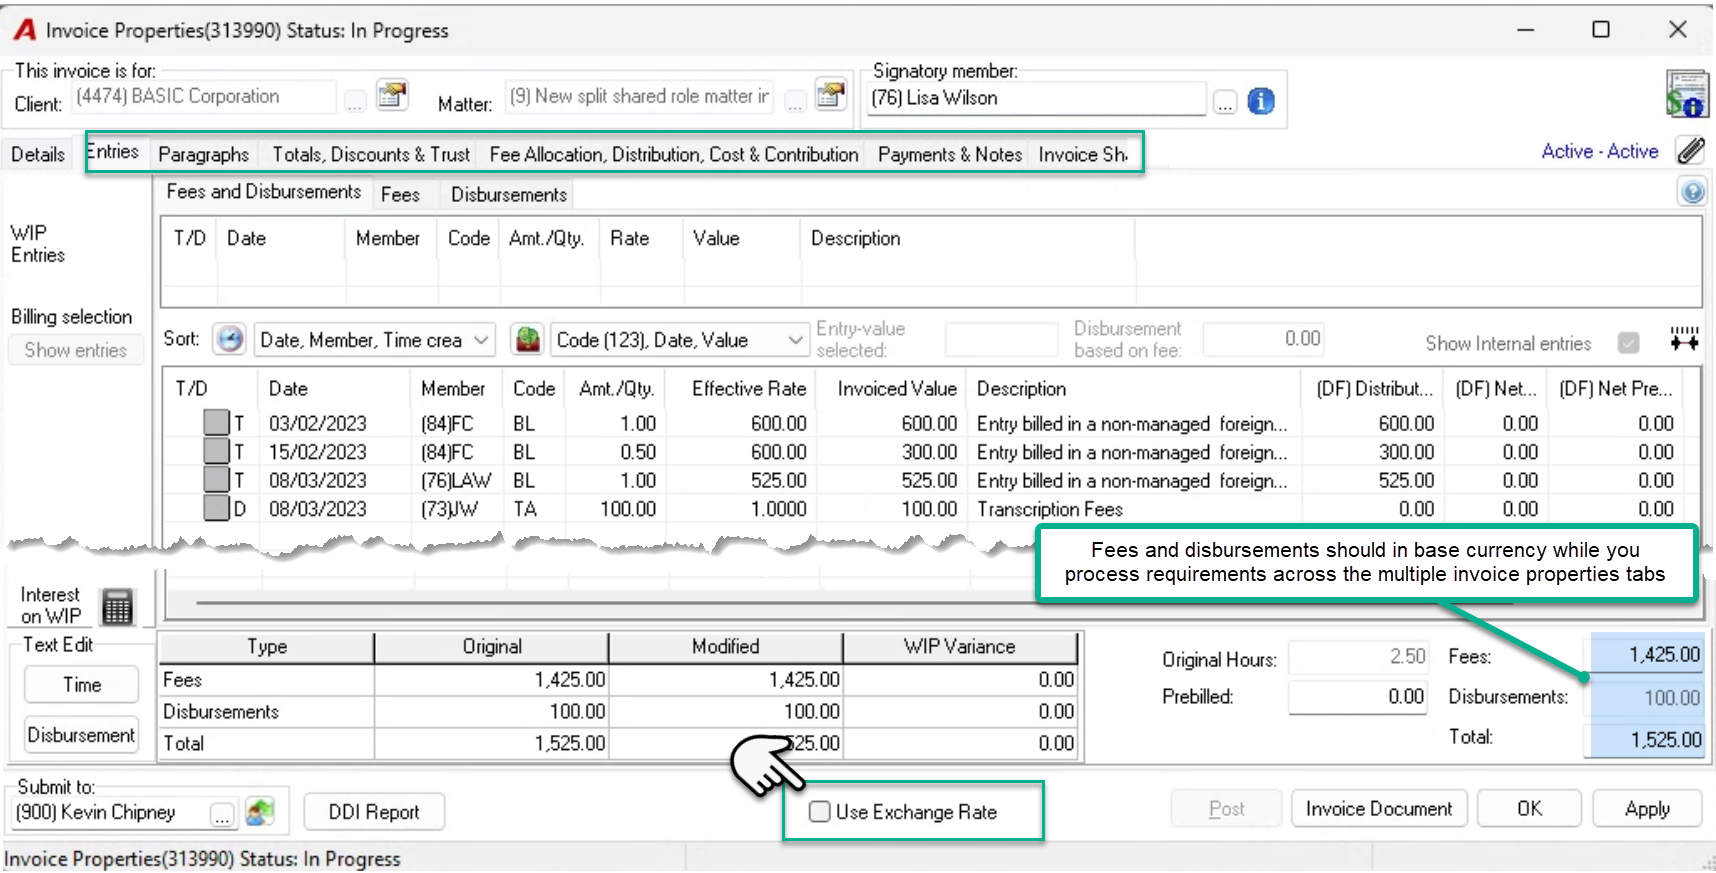Click the Active - Active status link
The image size is (1716, 873).
1599,151
